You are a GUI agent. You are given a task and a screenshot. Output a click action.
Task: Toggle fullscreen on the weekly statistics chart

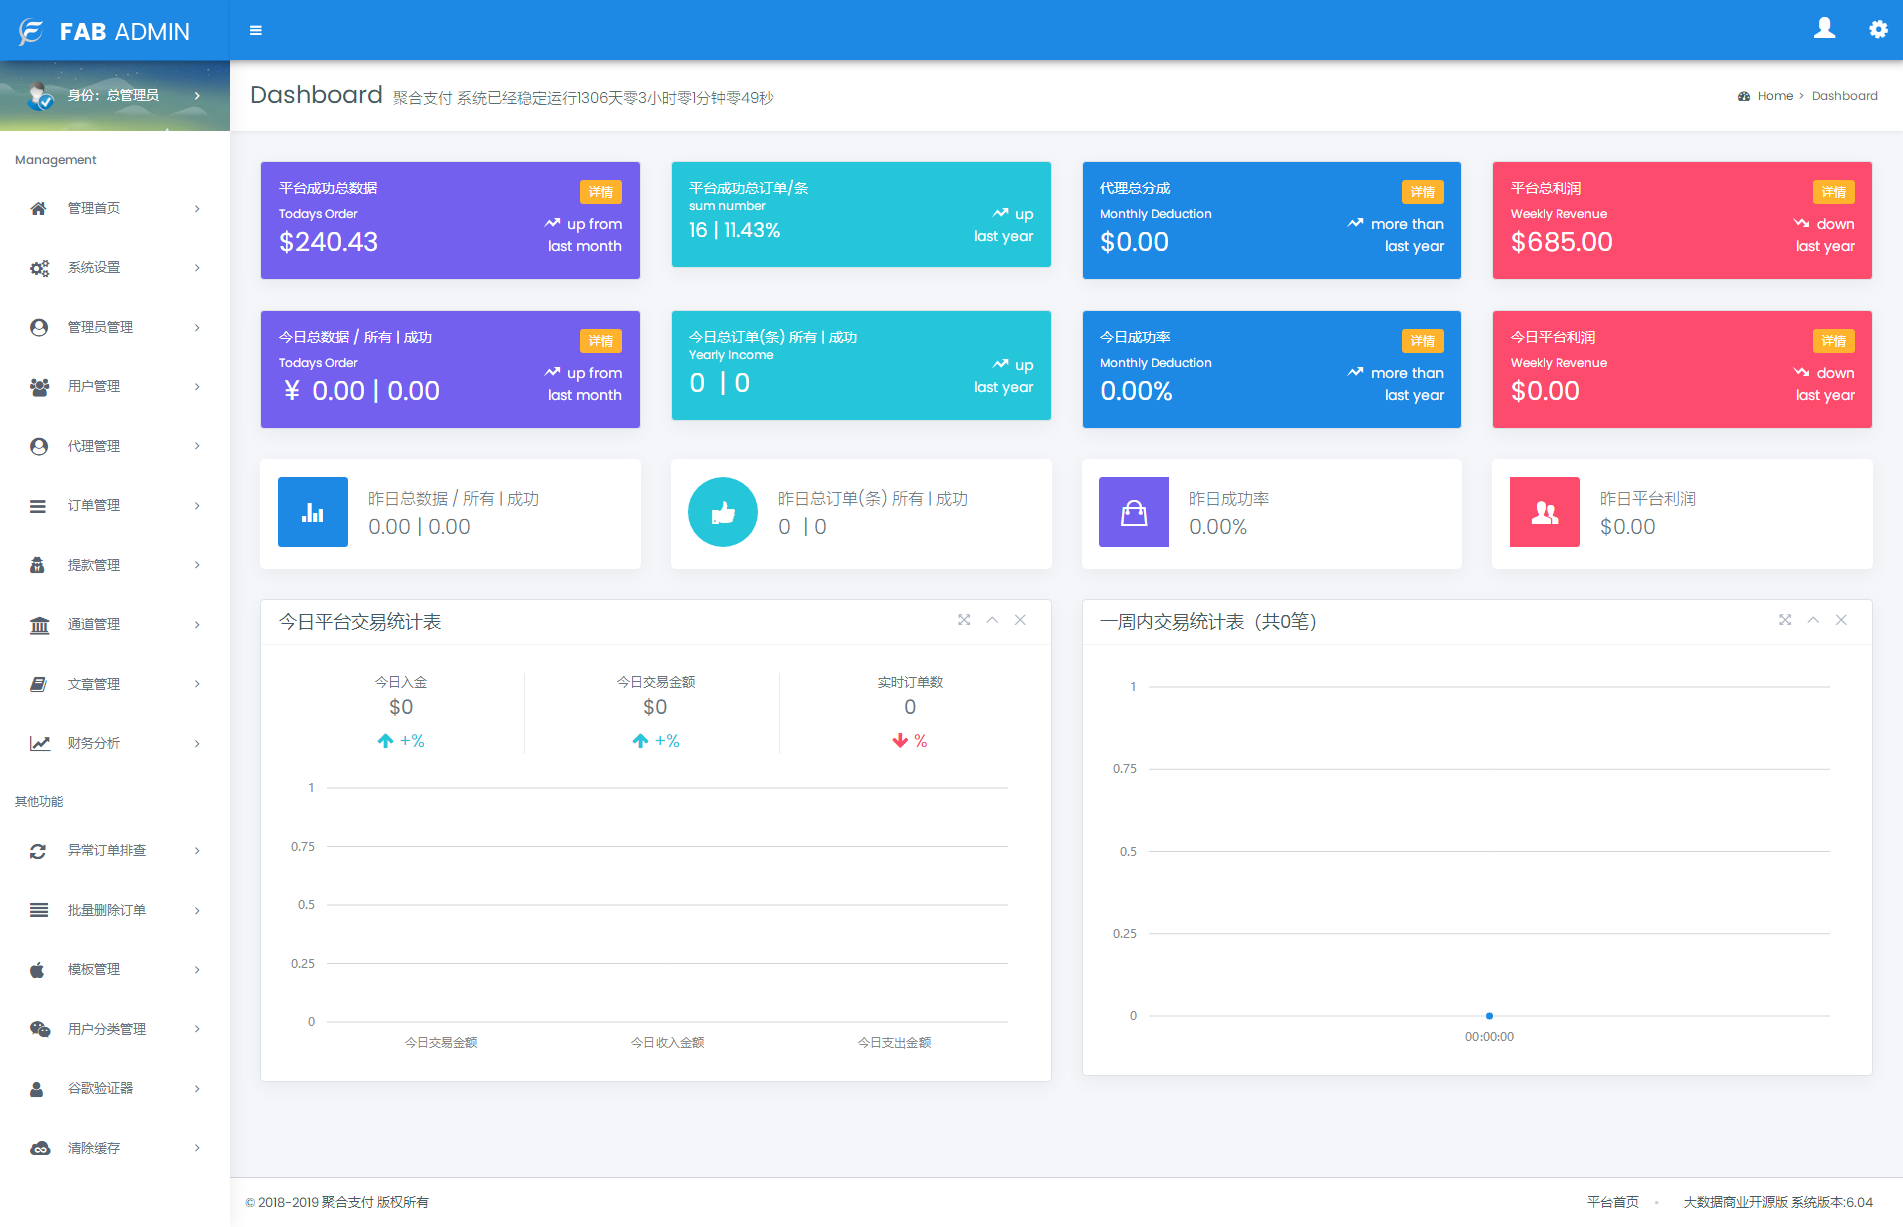click(1786, 620)
